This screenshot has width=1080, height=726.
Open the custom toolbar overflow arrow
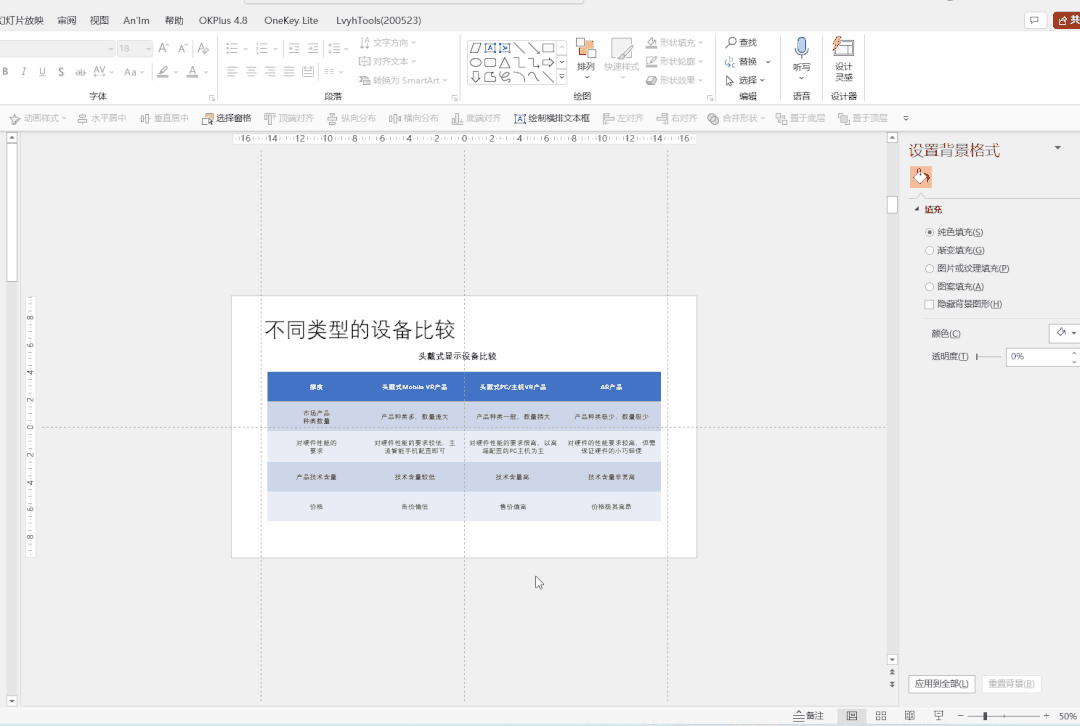tap(906, 118)
